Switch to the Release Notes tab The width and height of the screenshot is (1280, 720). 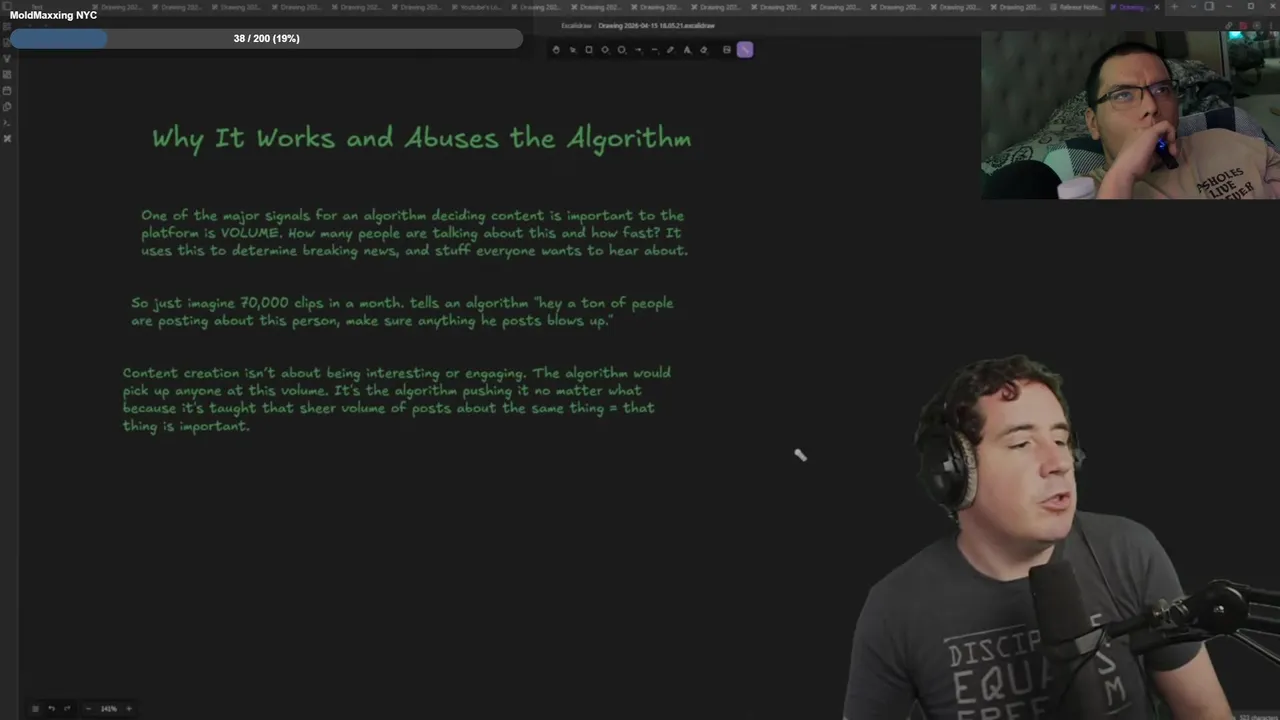coord(1078,7)
